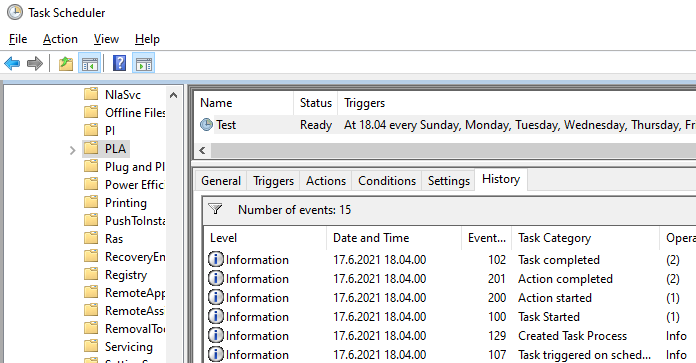Select the RemovalTools folder

135,328
